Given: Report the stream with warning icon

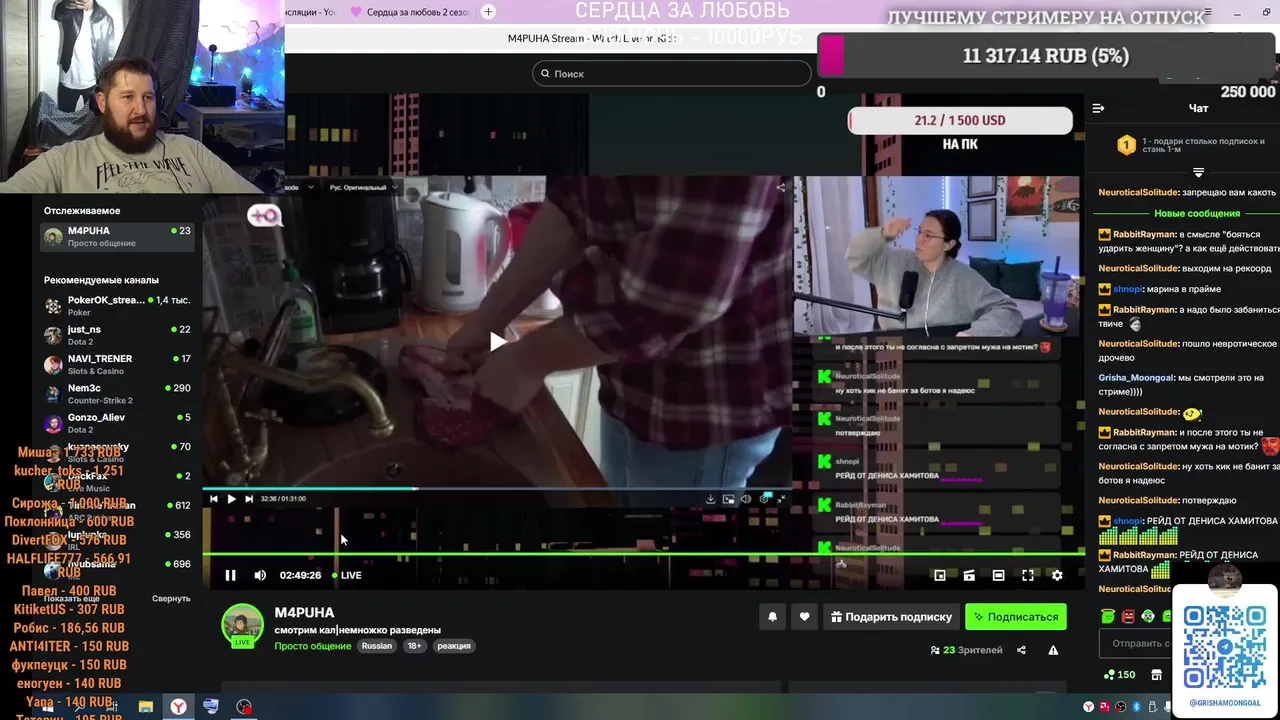Looking at the screenshot, I should (1053, 650).
